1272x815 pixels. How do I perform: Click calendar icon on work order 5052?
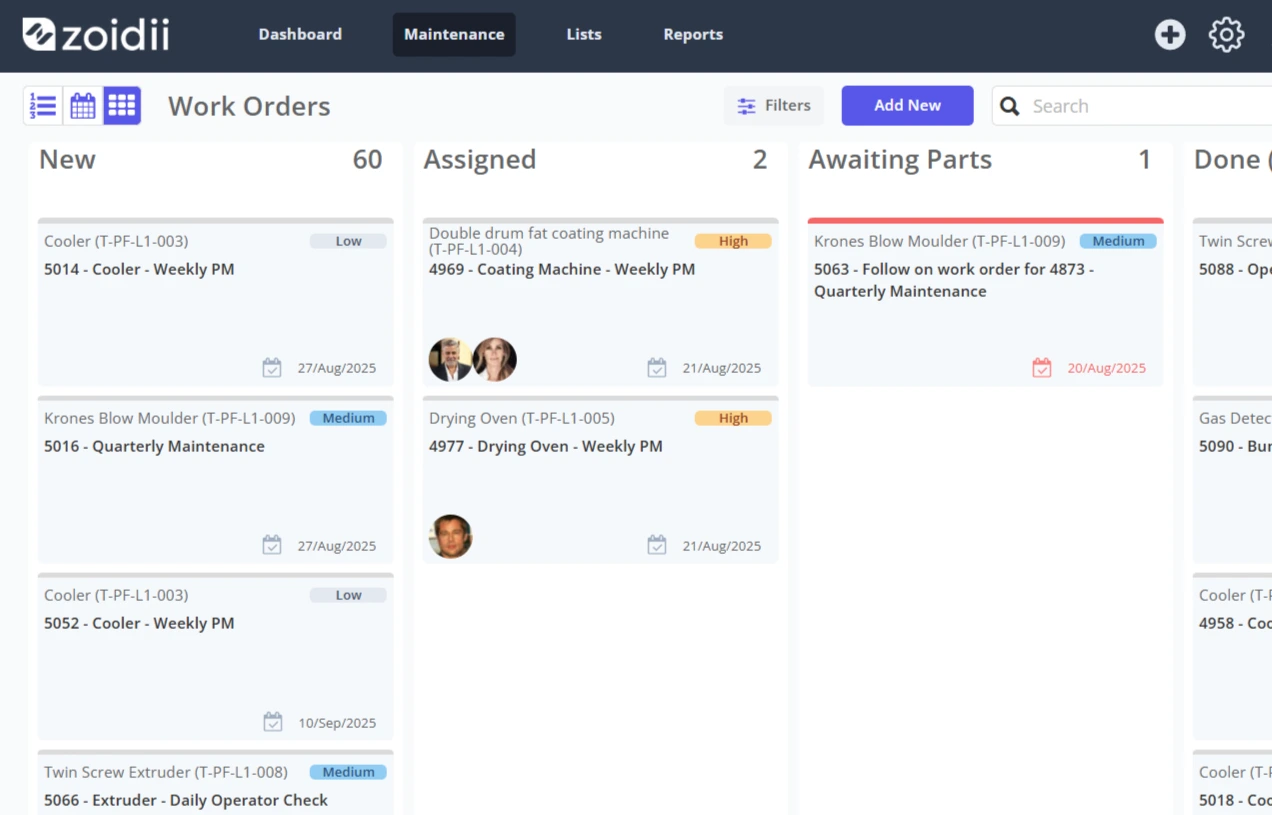click(x=272, y=722)
